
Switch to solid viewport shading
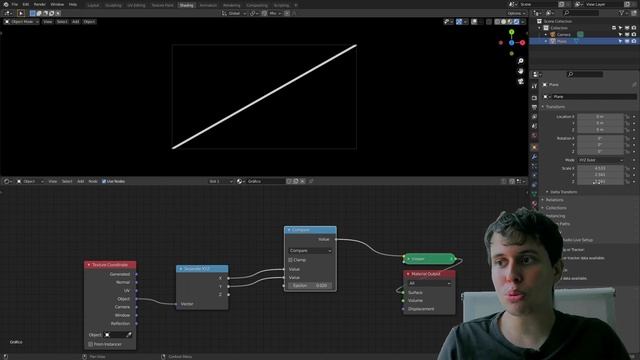point(504,22)
